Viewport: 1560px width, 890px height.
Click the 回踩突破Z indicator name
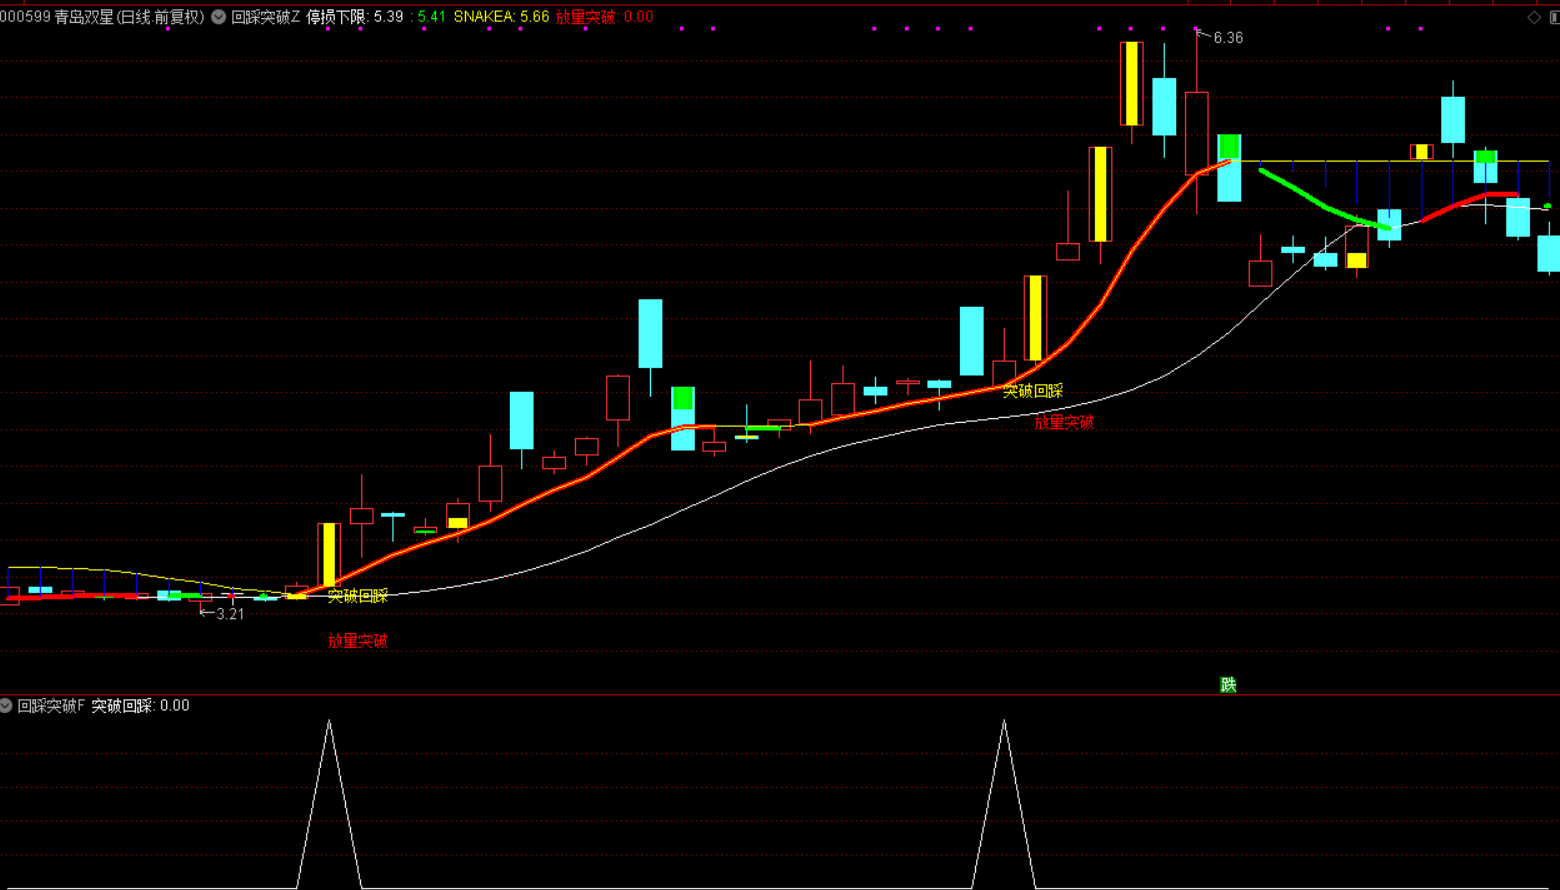pyautogui.click(x=266, y=17)
